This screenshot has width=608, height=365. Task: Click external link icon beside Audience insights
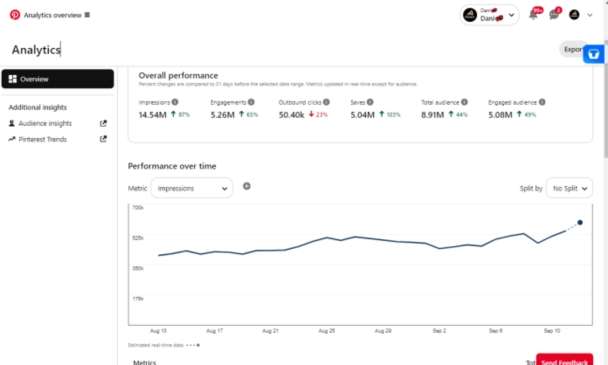tap(103, 123)
